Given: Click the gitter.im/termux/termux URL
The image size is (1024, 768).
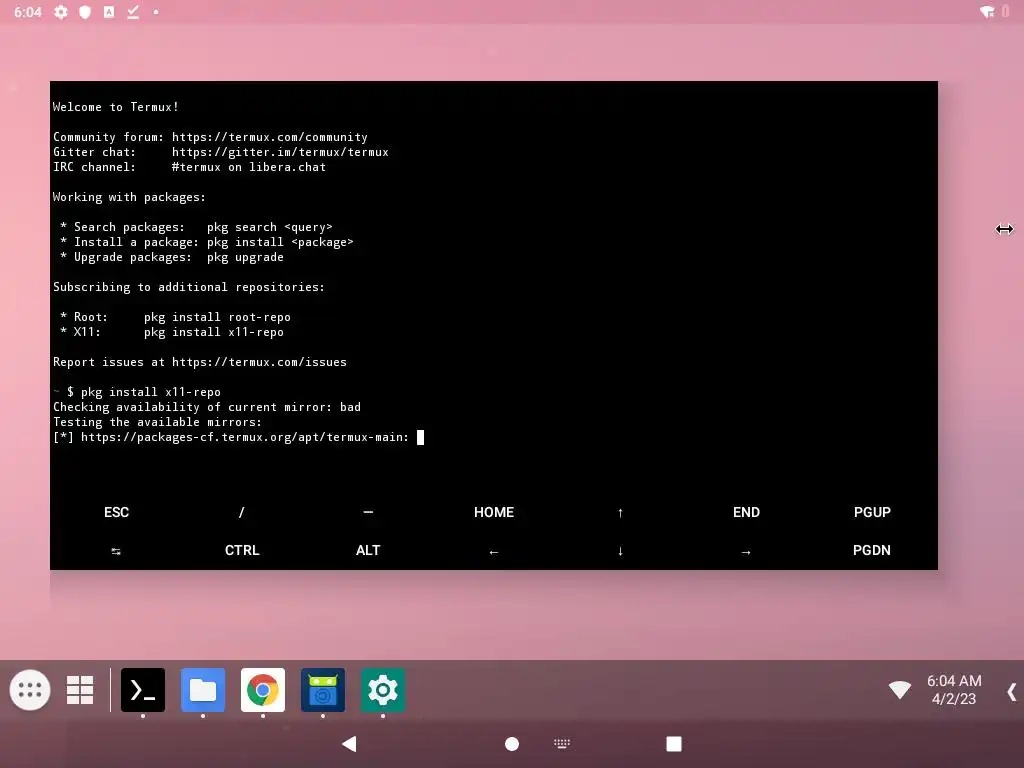Looking at the screenshot, I should pyautogui.click(x=280, y=152).
